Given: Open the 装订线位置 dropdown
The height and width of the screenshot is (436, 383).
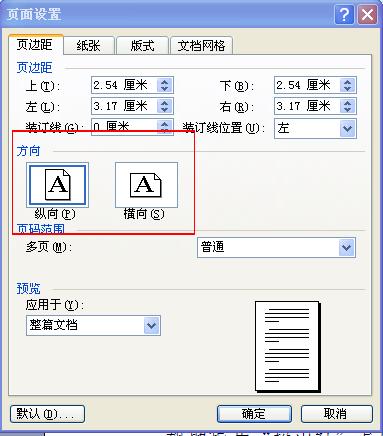Looking at the screenshot, I should coord(315,128).
